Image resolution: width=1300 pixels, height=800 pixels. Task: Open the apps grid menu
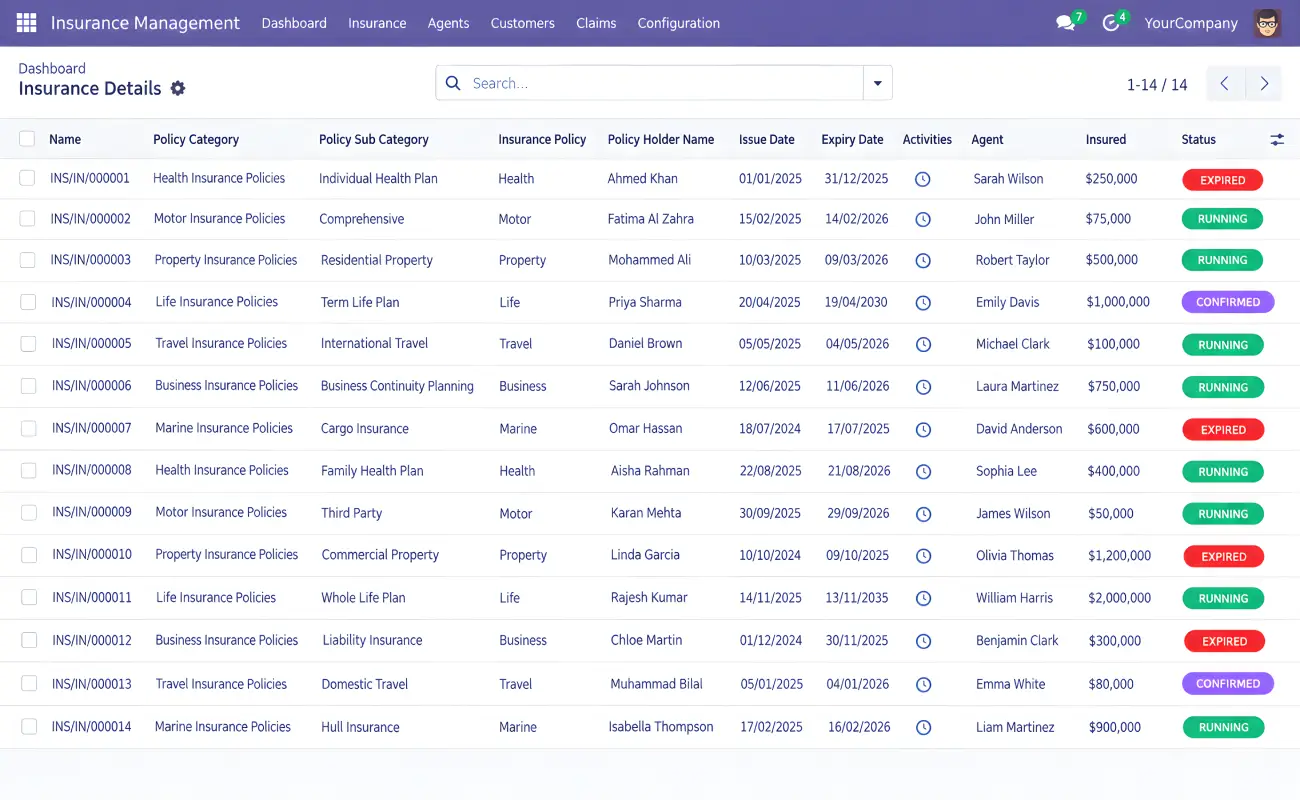pos(27,23)
